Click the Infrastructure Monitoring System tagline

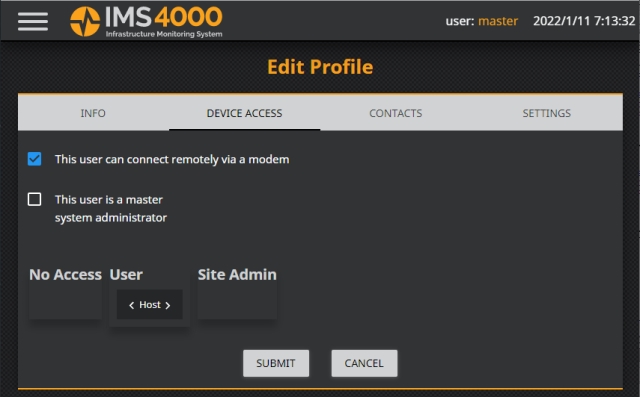(164, 34)
